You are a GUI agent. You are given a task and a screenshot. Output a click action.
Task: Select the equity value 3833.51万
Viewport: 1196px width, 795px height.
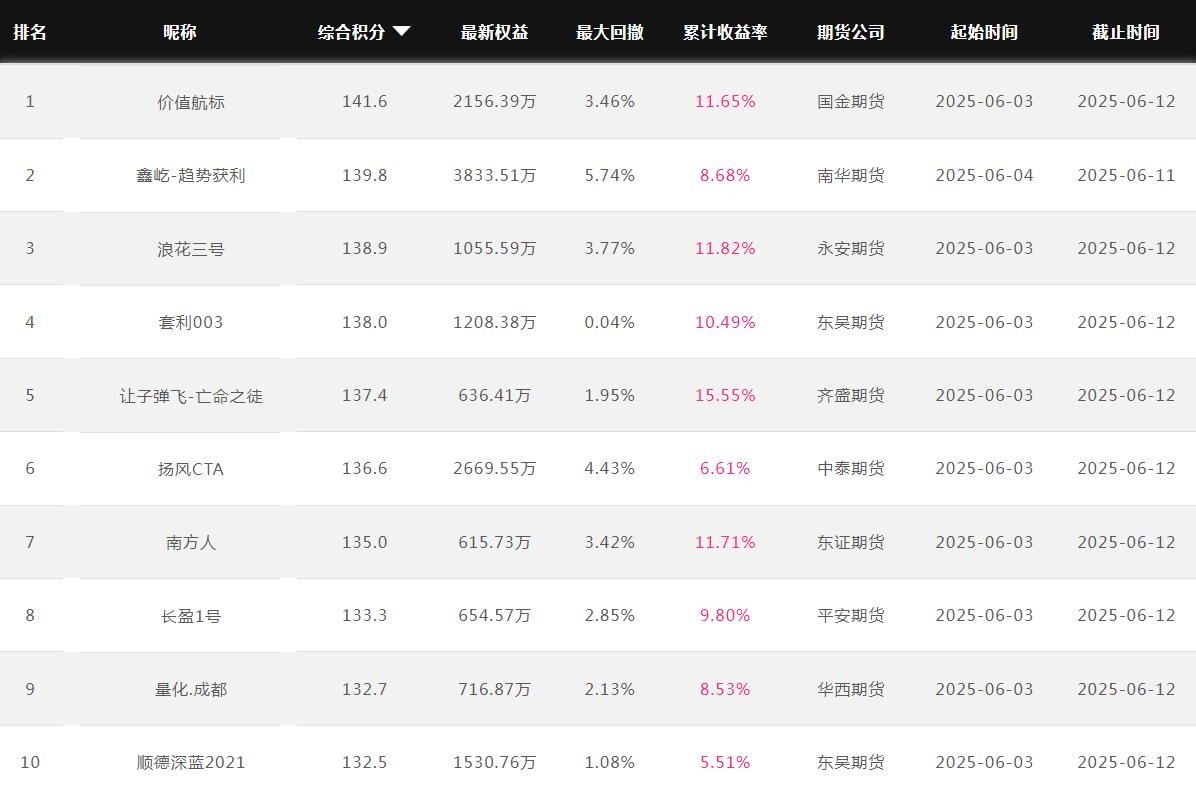click(494, 175)
